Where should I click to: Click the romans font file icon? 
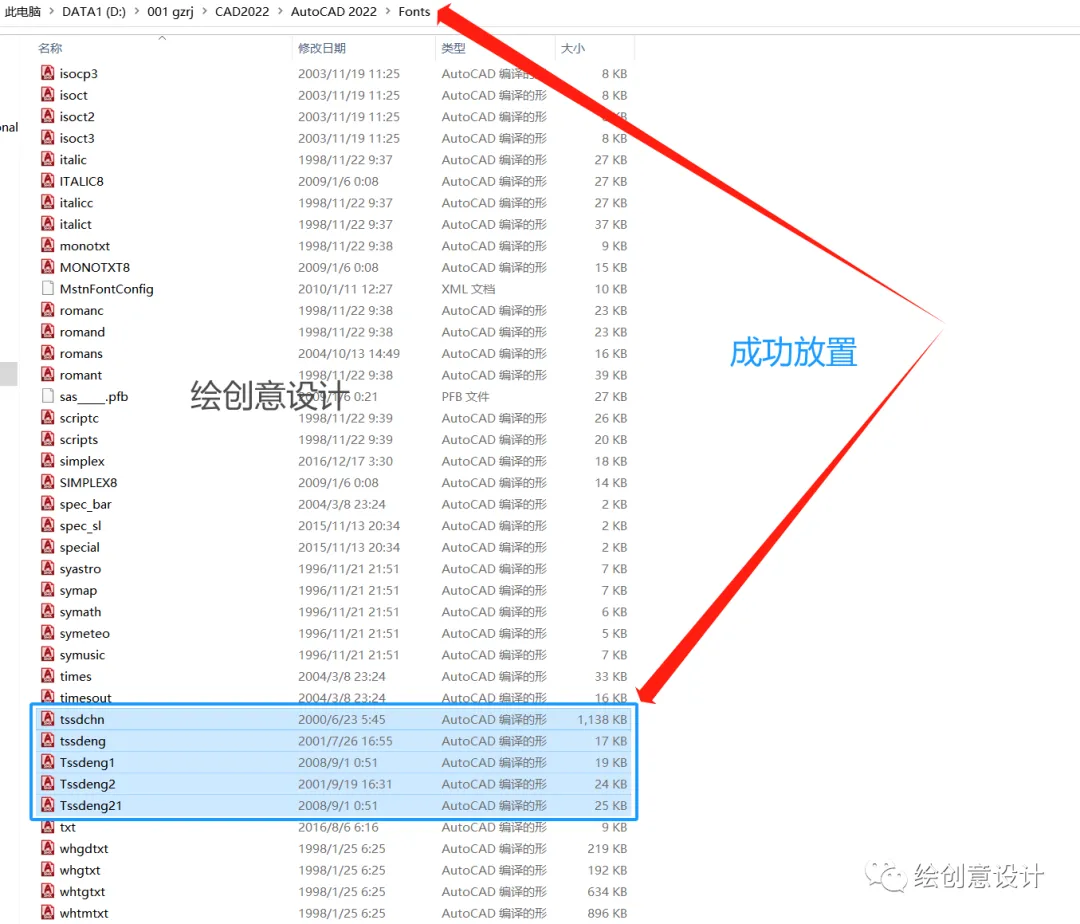(x=48, y=353)
